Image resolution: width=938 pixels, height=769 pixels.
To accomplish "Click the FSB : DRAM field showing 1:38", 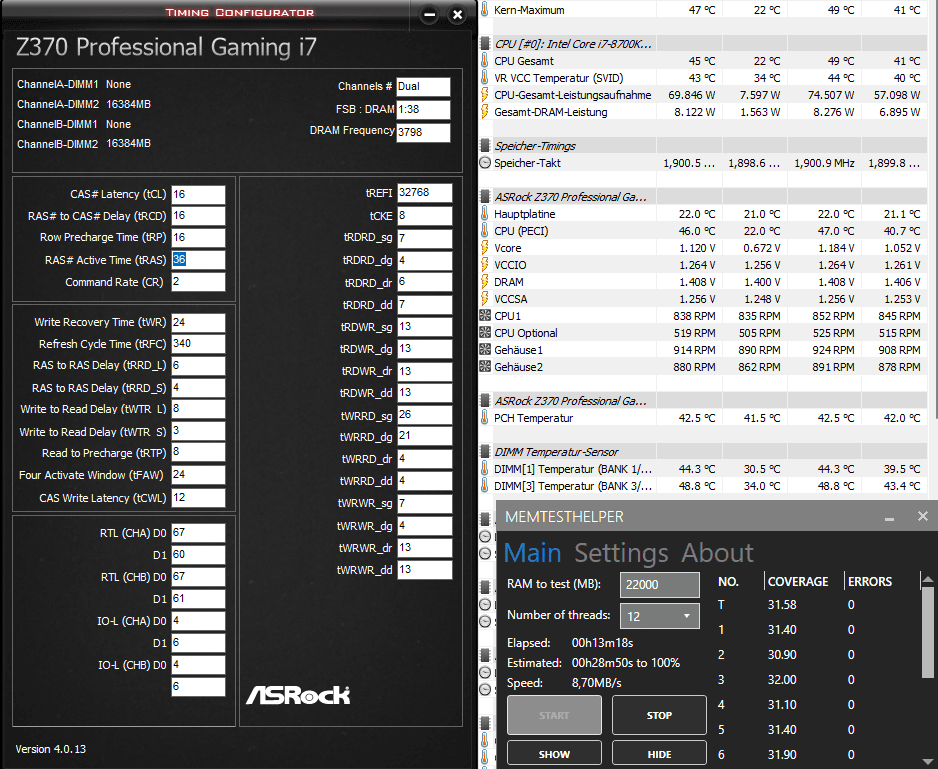I will (x=423, y=110).
